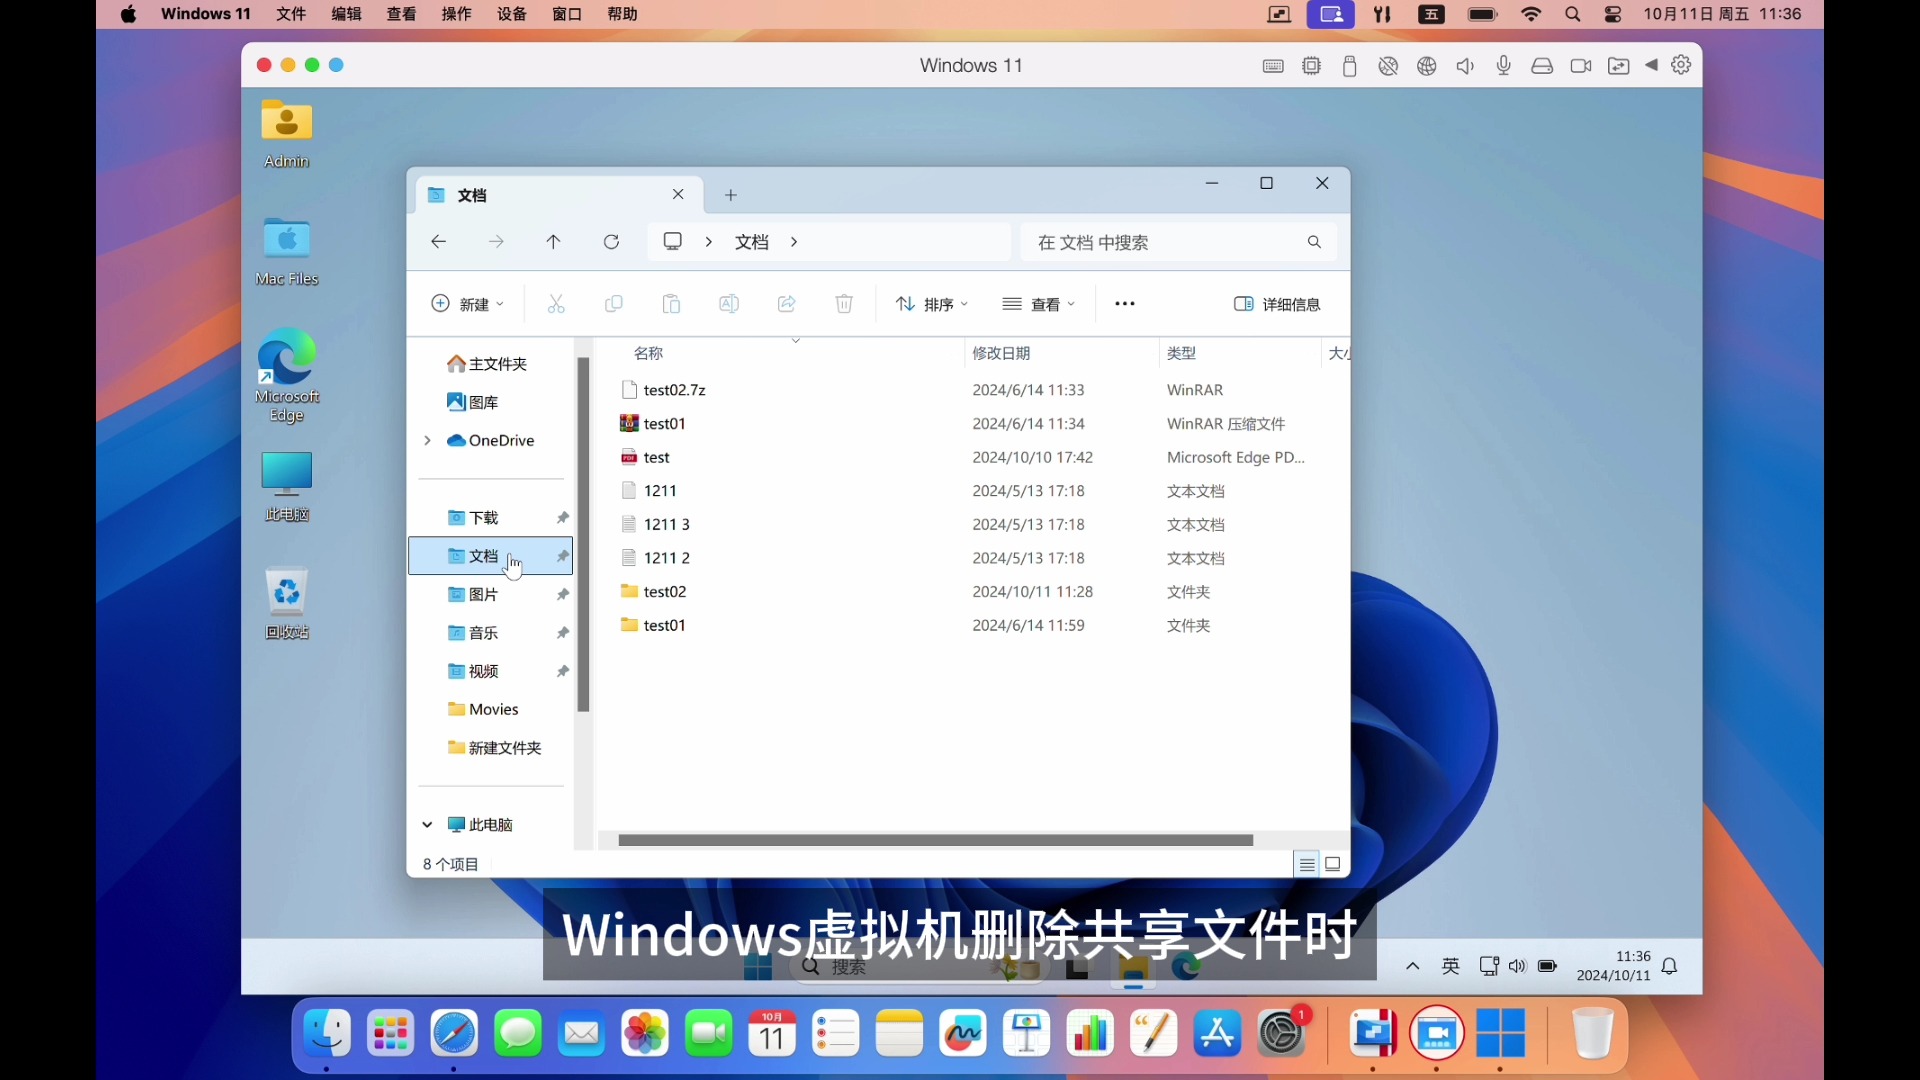Click the 在 文档 中搜索 search field
The height and width of the screenshot is (1080, 1920).
(1178, 242)
